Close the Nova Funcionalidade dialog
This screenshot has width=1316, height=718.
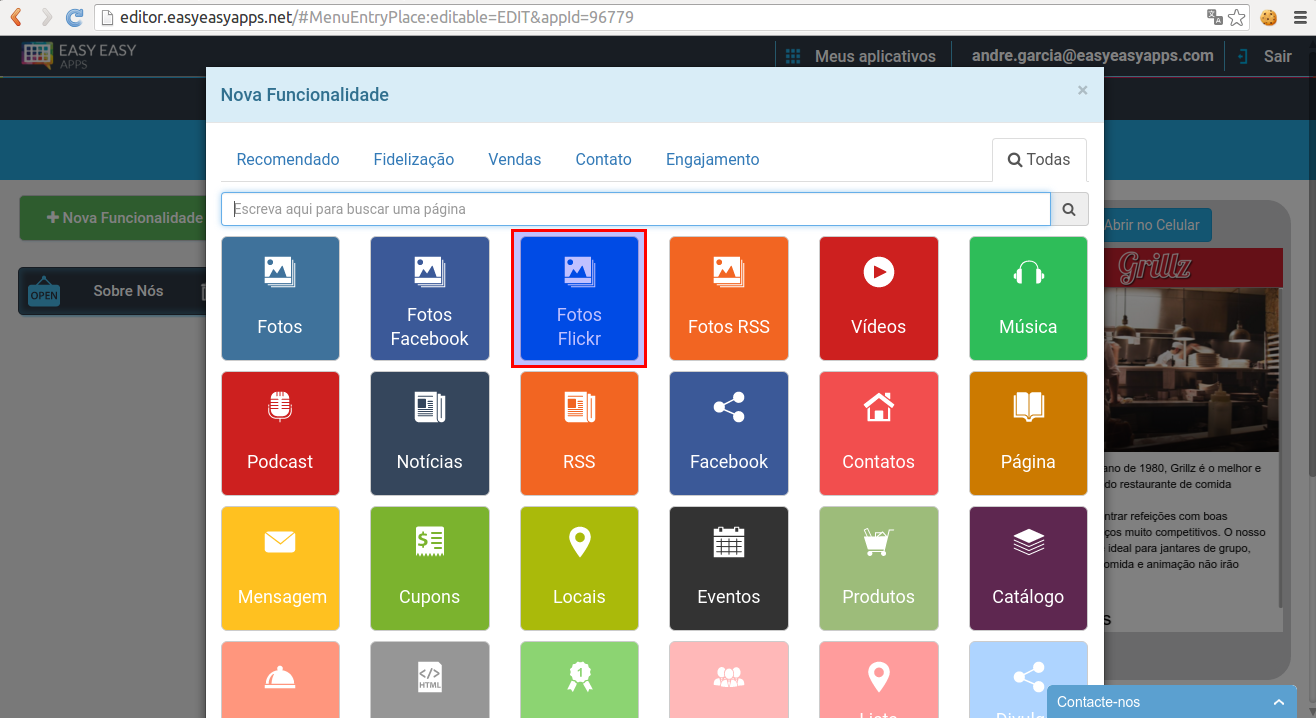[x=1082, y=91]
